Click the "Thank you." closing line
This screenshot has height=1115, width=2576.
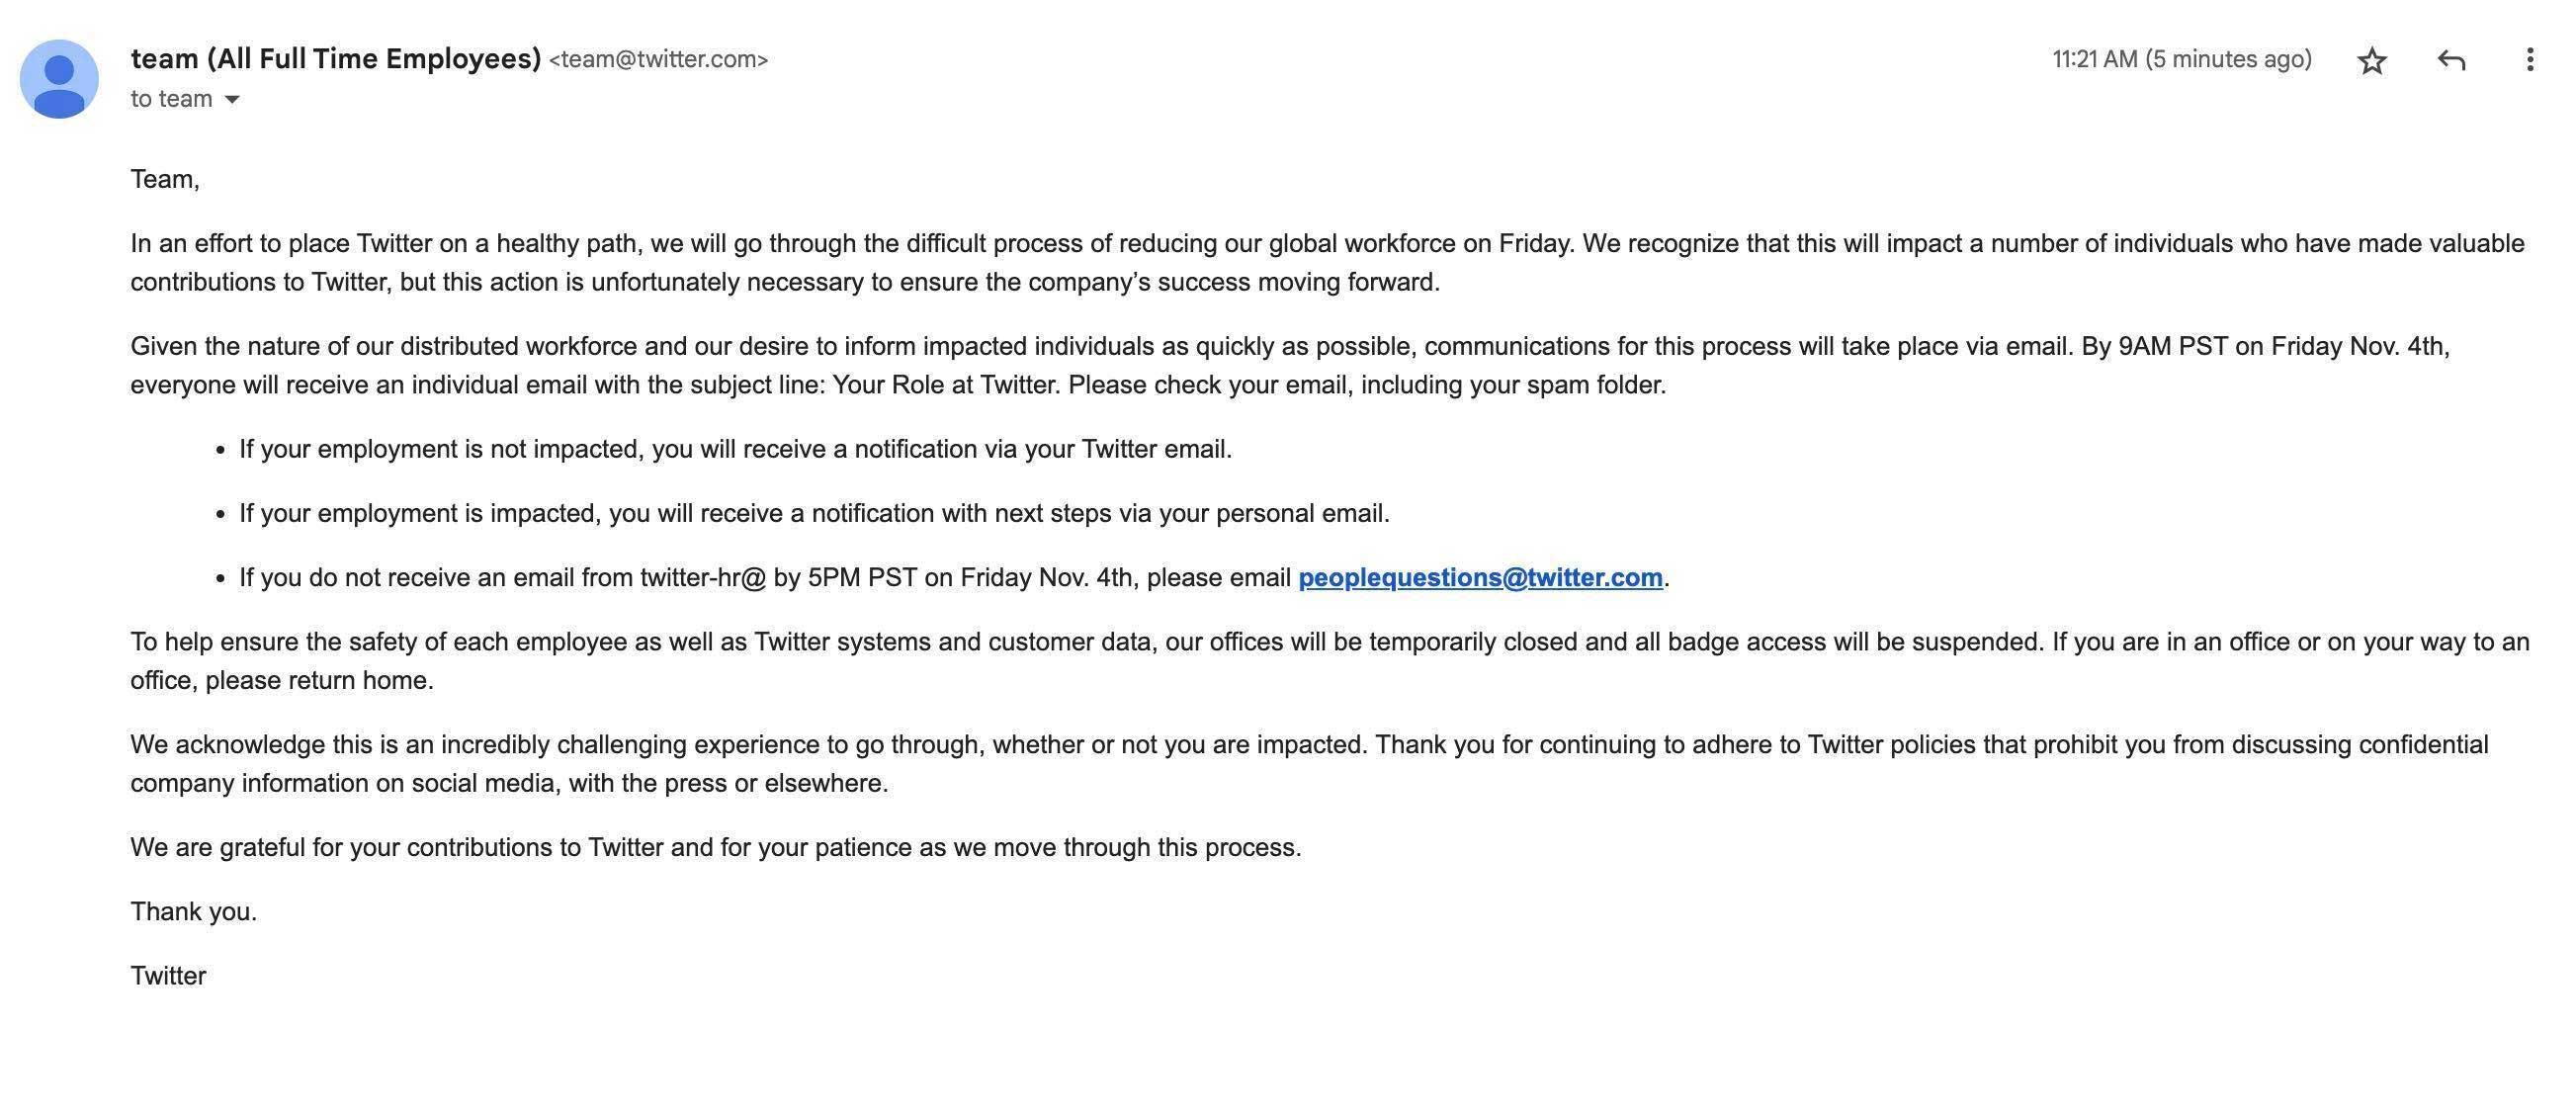(x=193, y=912)
